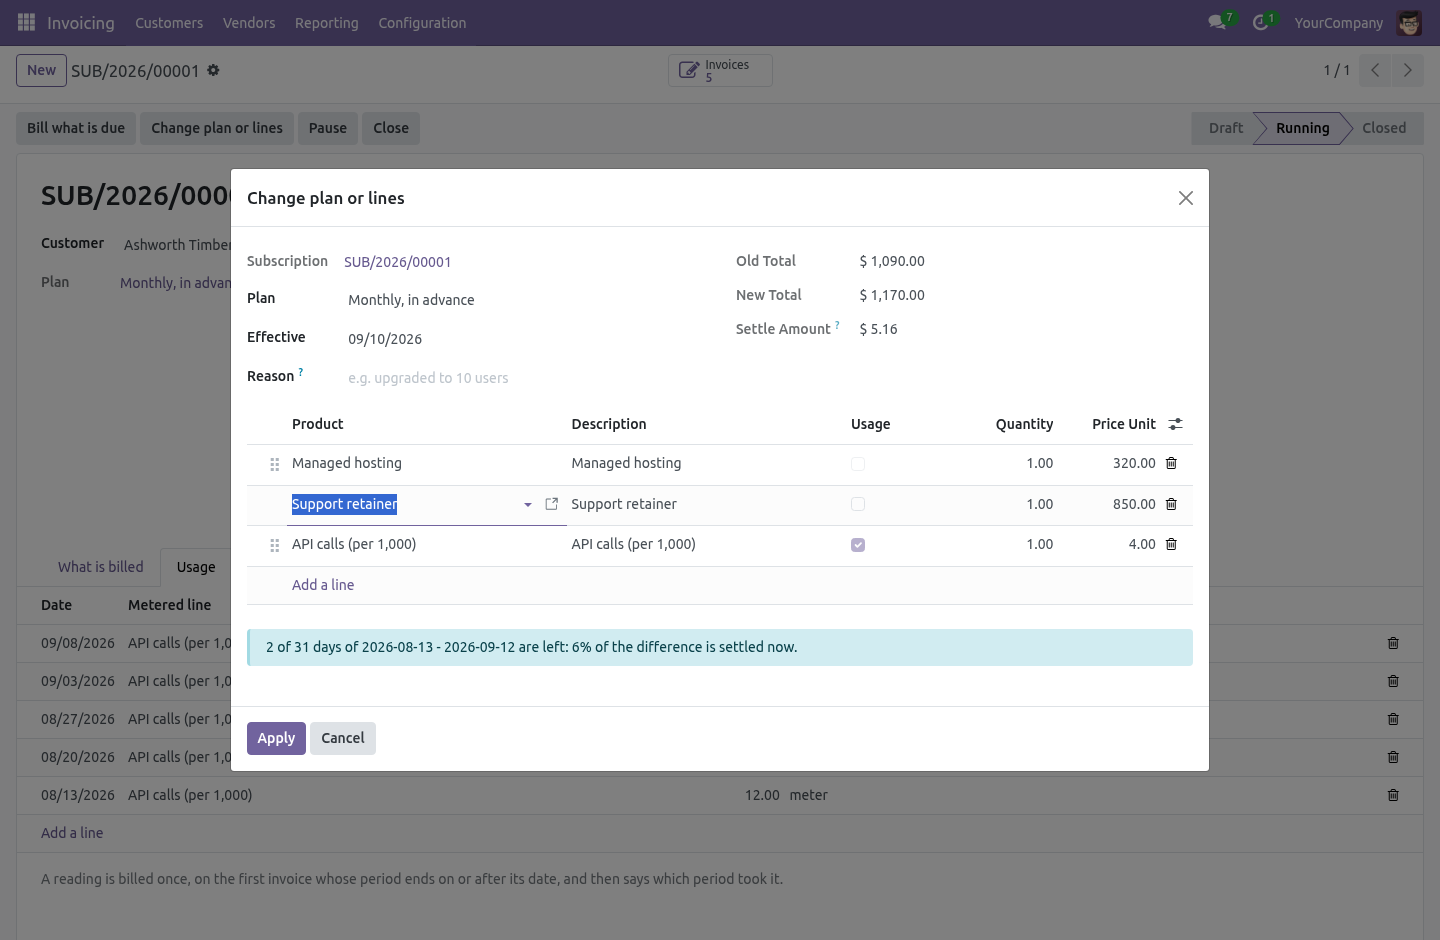Toggle Usage checkbox for Support retainer
Screen dimensions: 1440x940
[x=858, y=504]
